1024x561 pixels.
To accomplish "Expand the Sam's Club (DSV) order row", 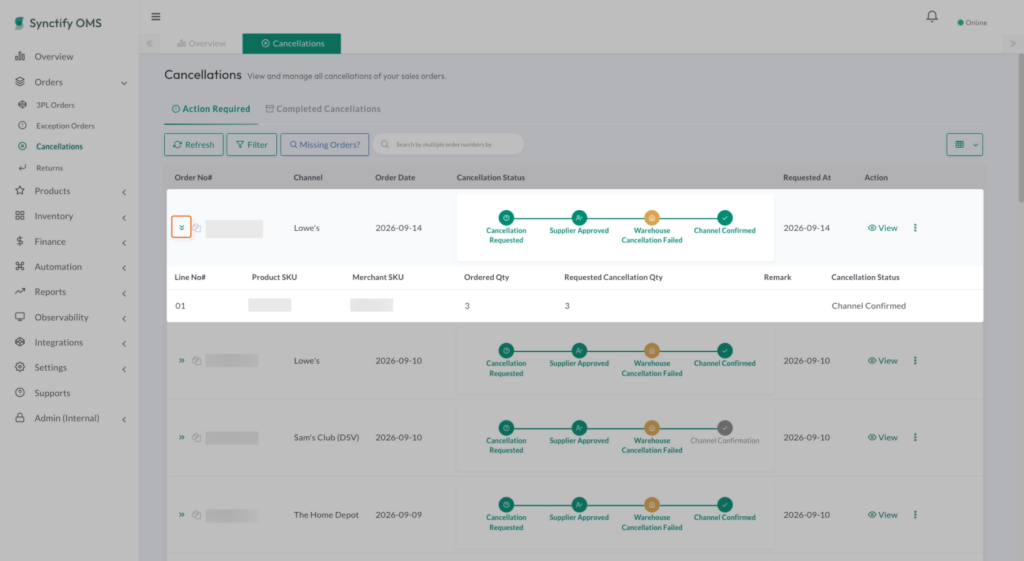I will tap(182, 438).
